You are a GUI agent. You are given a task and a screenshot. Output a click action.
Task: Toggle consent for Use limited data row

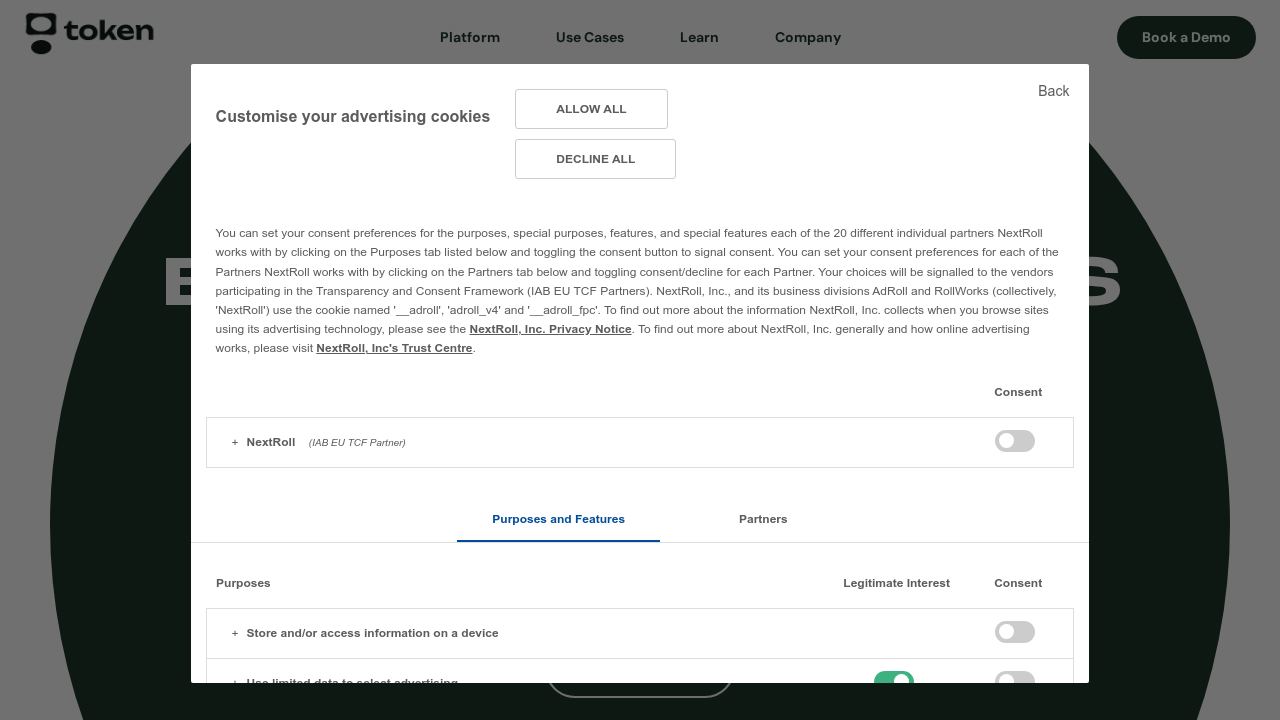(x=1014, y=681)
